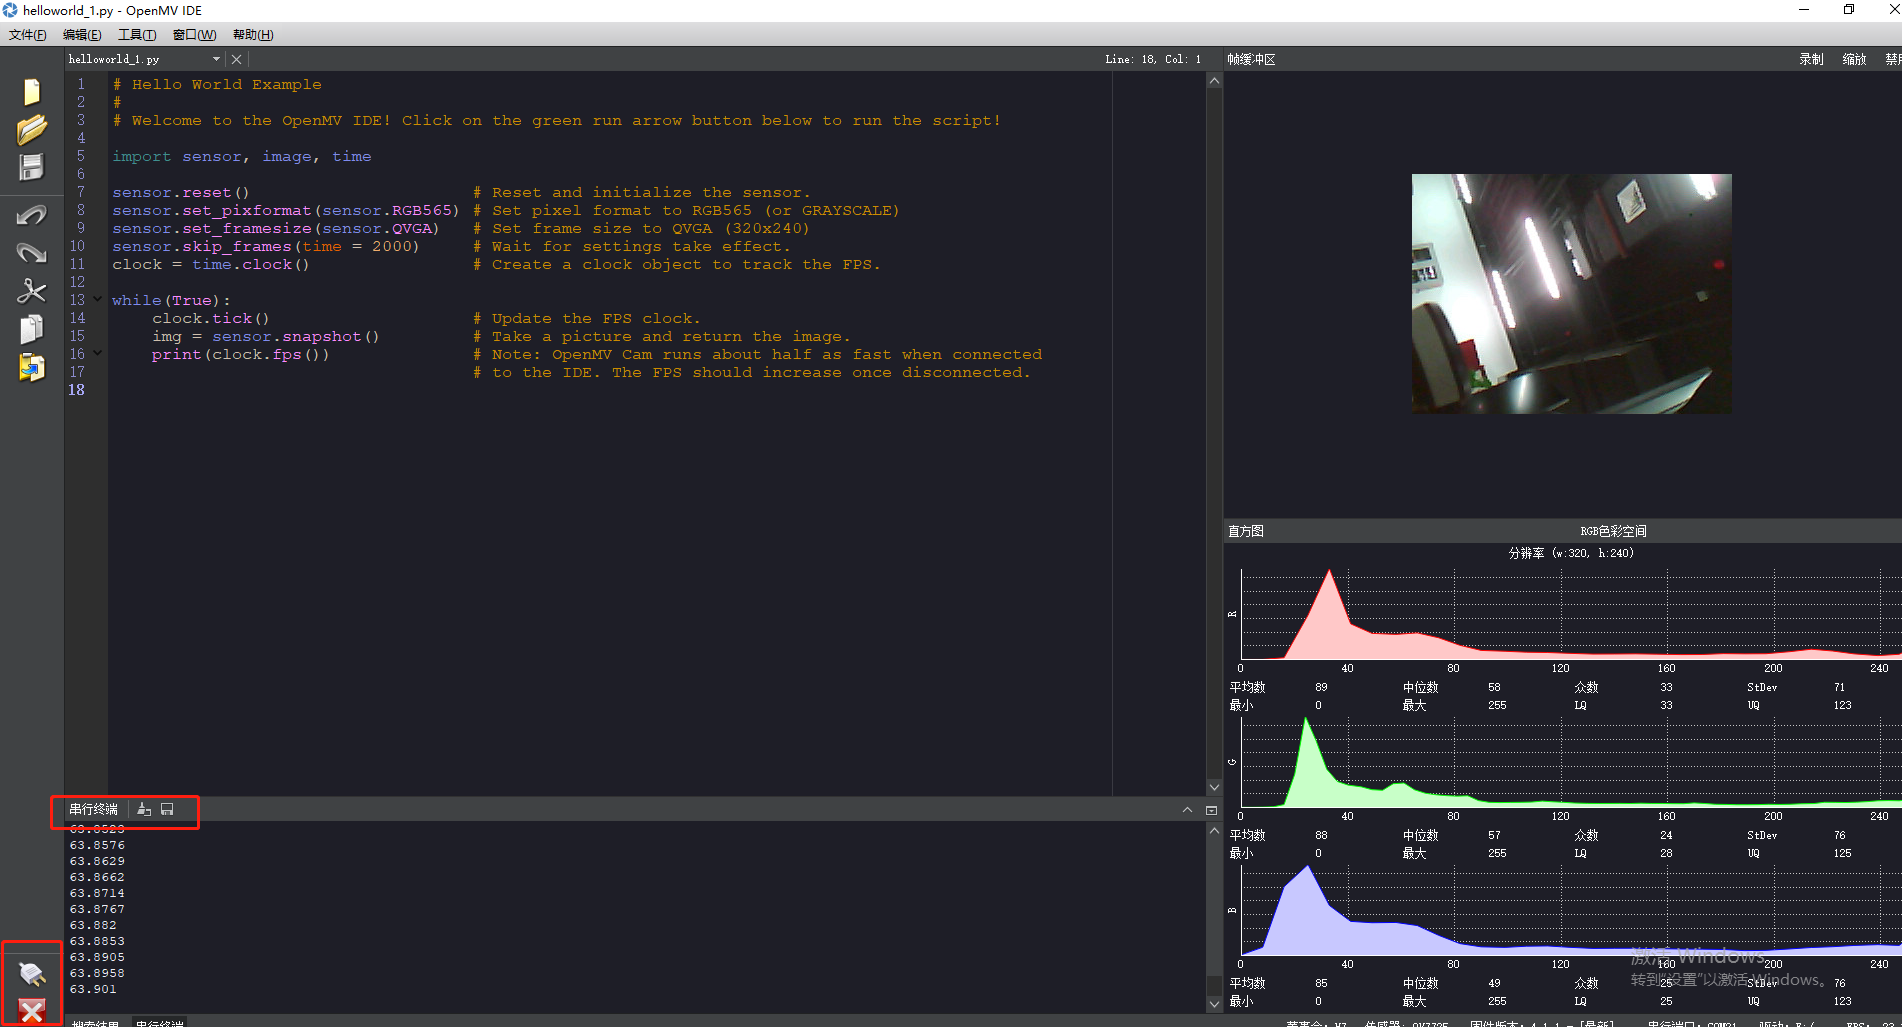Image resolution: width=1902 pixels, height=1027 pixels.
Task: Undo the last edit
Action: [x=32, y=215]
